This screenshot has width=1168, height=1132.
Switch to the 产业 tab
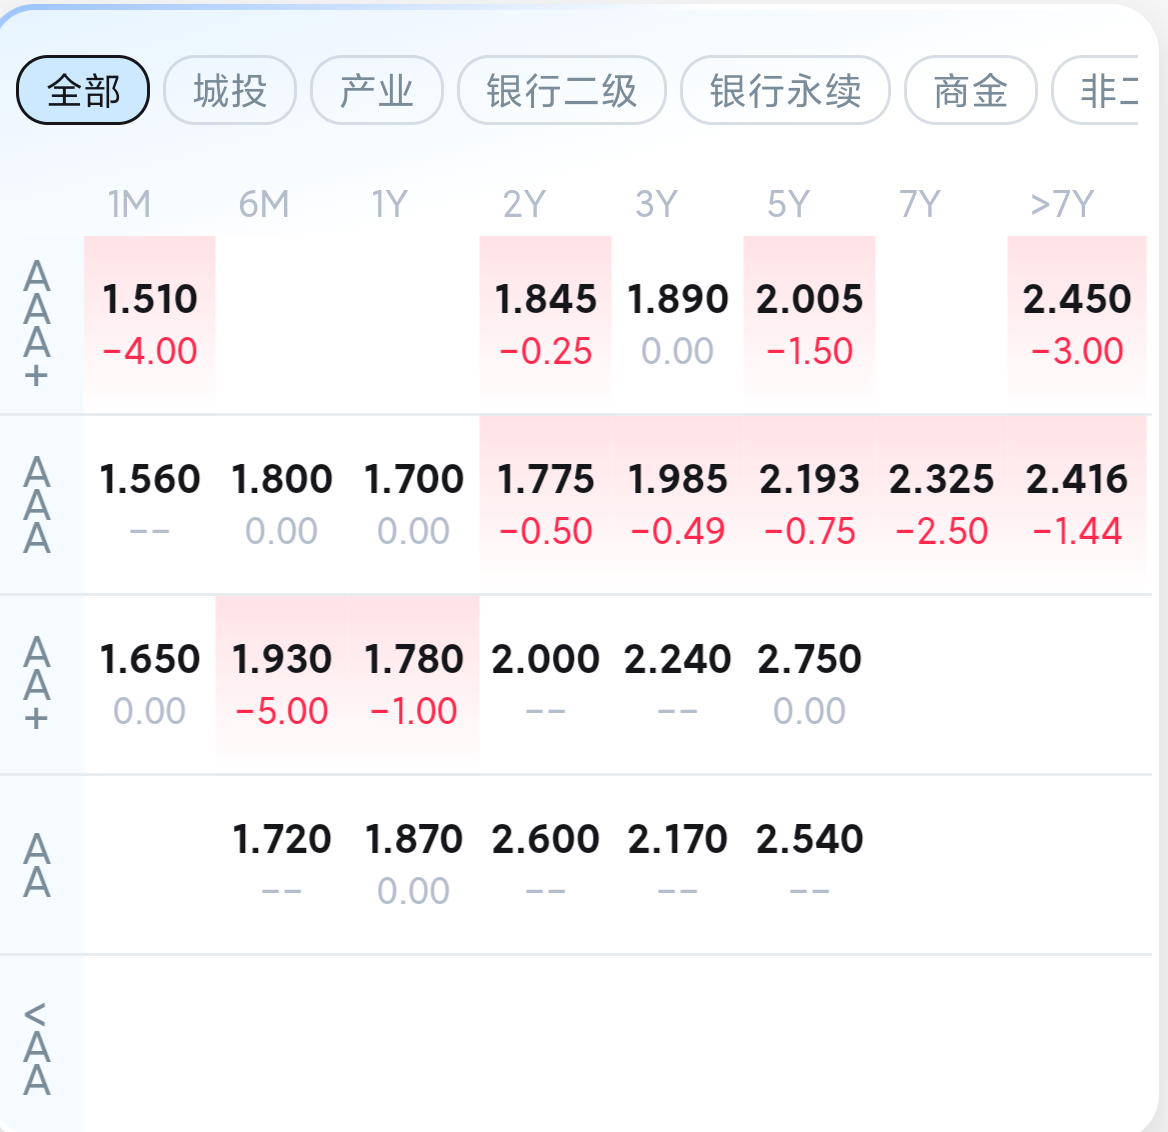[x=377, y=91]
